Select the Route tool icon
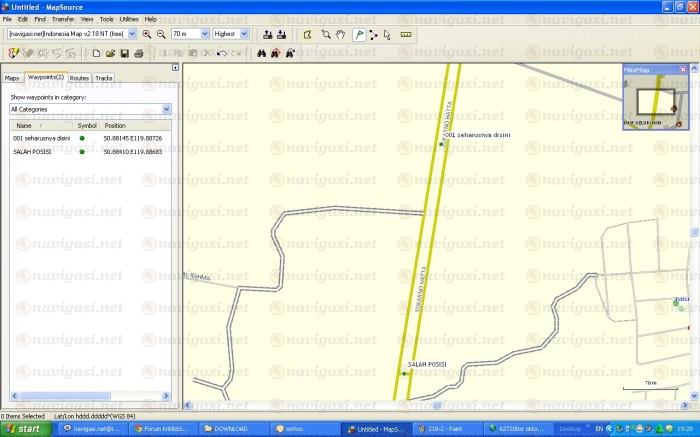This screenshot has height=437, width=700. [x=373, y=33]
